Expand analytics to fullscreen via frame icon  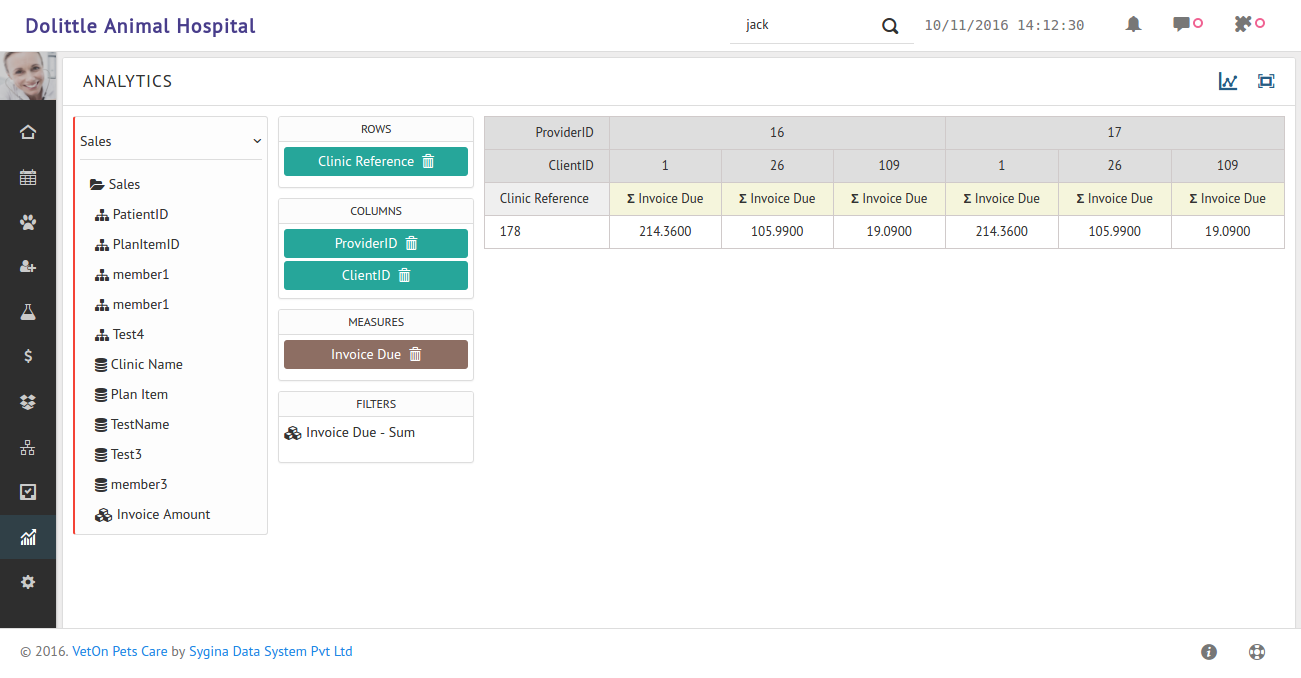coord(1266,81)
